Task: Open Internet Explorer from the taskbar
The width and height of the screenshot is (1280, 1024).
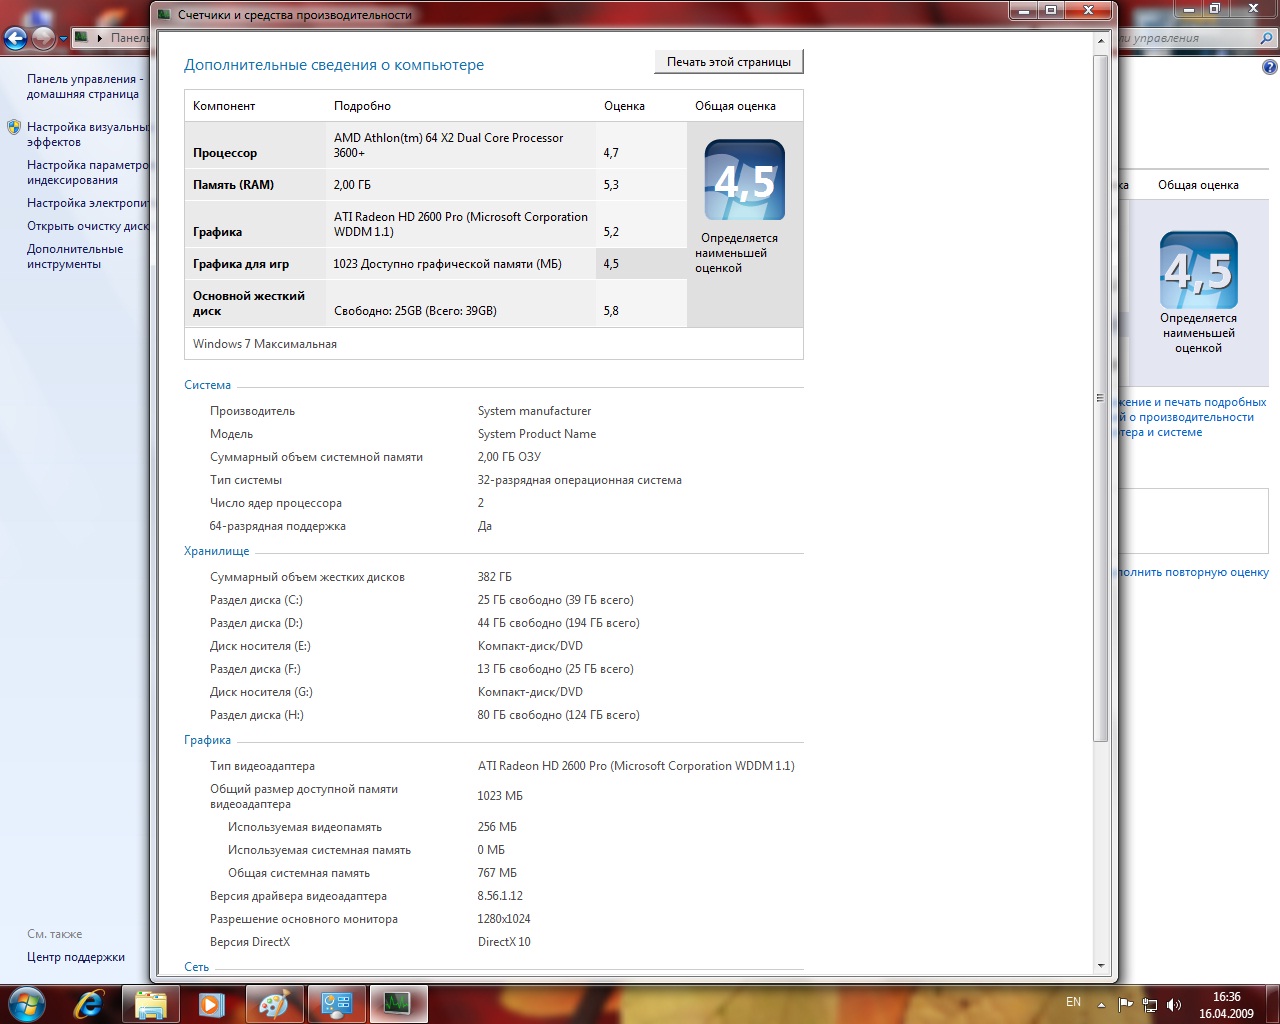Action: click(x=89, y=1004)
